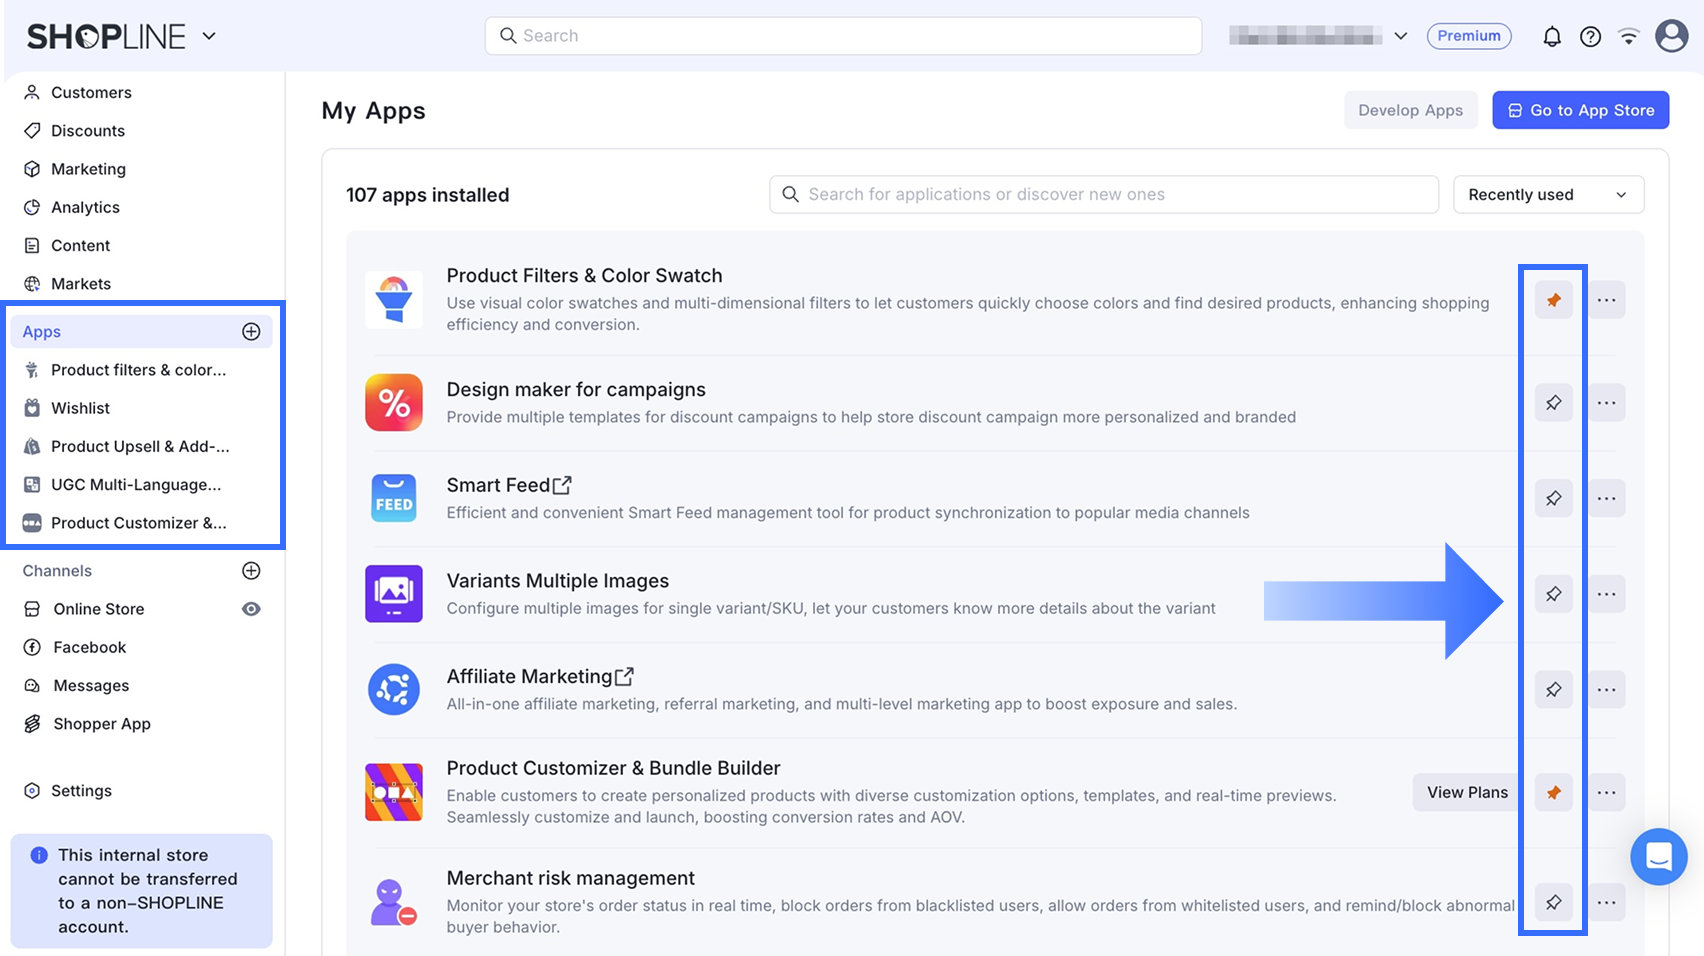Screen dimensions: 1704x956
Task: Open Variants Multiple Images app title
Action: click(x=558, y=581)
